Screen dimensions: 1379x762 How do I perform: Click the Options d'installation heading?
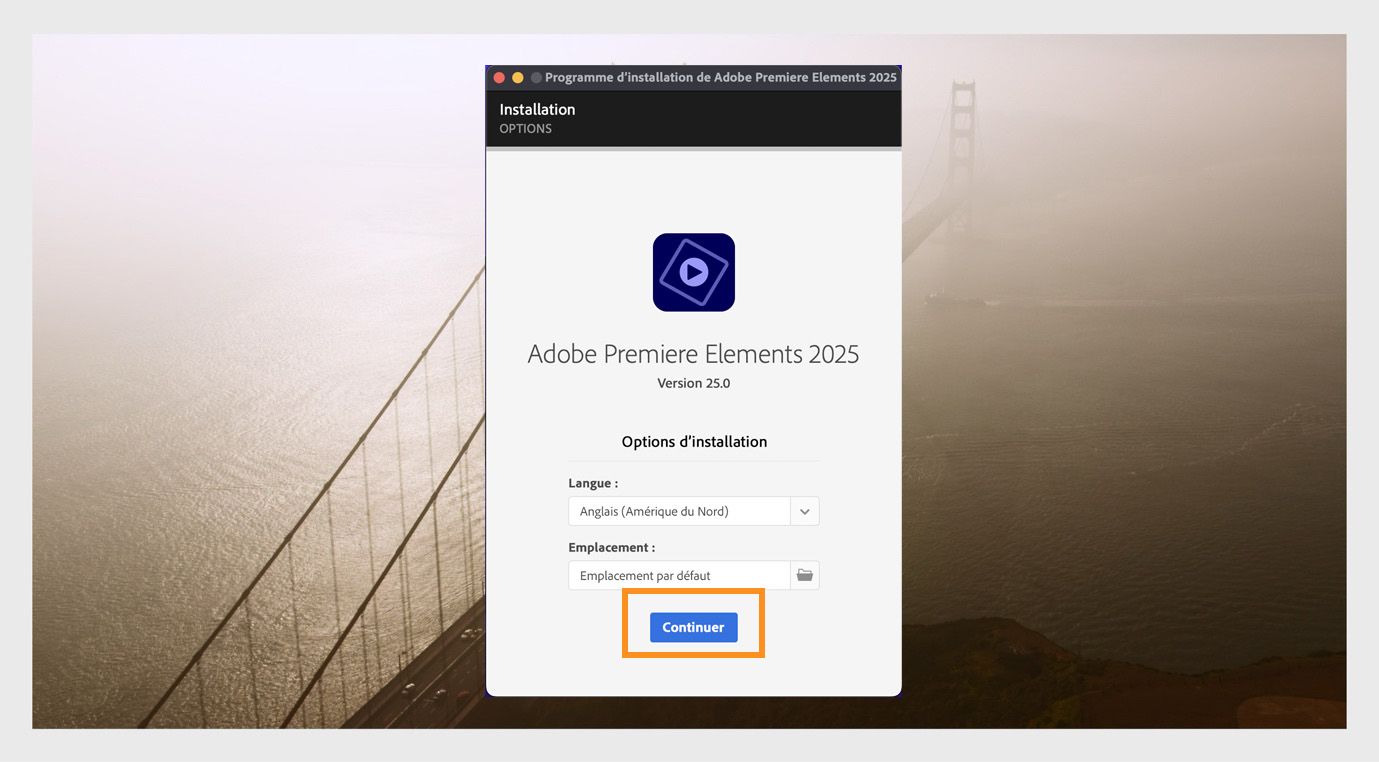pos(694,441)
